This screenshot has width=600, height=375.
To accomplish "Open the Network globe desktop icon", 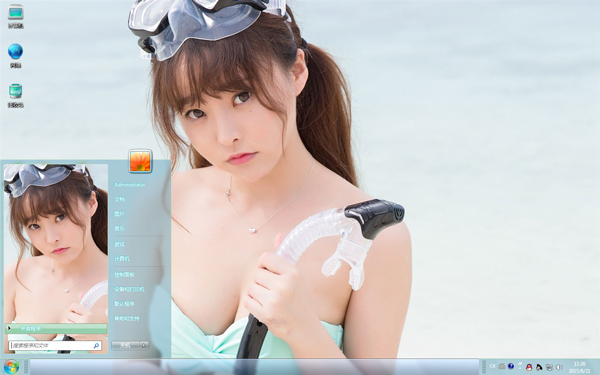I will (x=16, y=55).
